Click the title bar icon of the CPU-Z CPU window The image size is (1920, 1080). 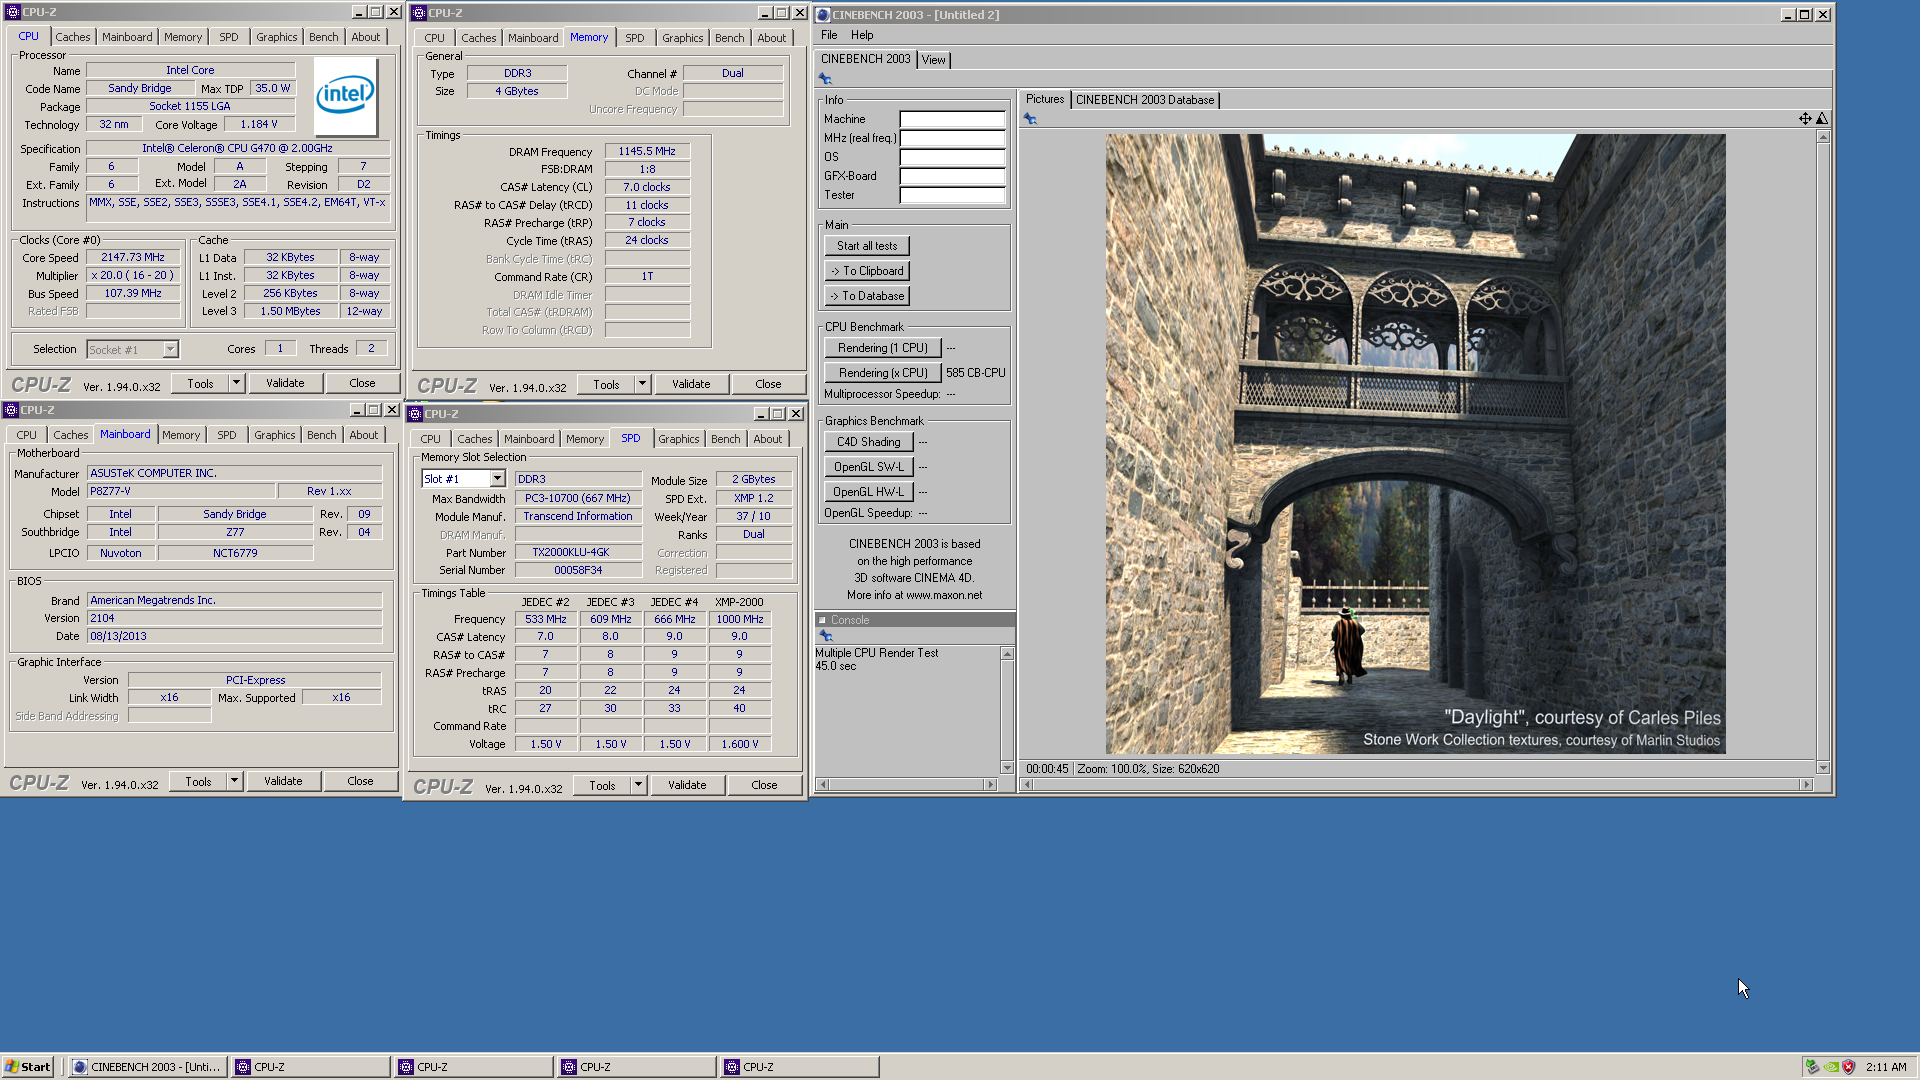click(x=13, y=12)
